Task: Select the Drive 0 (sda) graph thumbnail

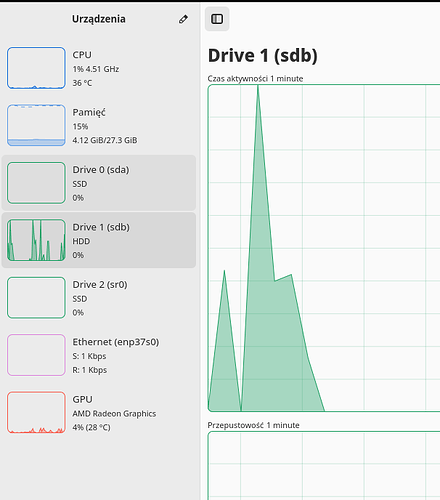Action: pyautogui.click(x=36, y=183)
